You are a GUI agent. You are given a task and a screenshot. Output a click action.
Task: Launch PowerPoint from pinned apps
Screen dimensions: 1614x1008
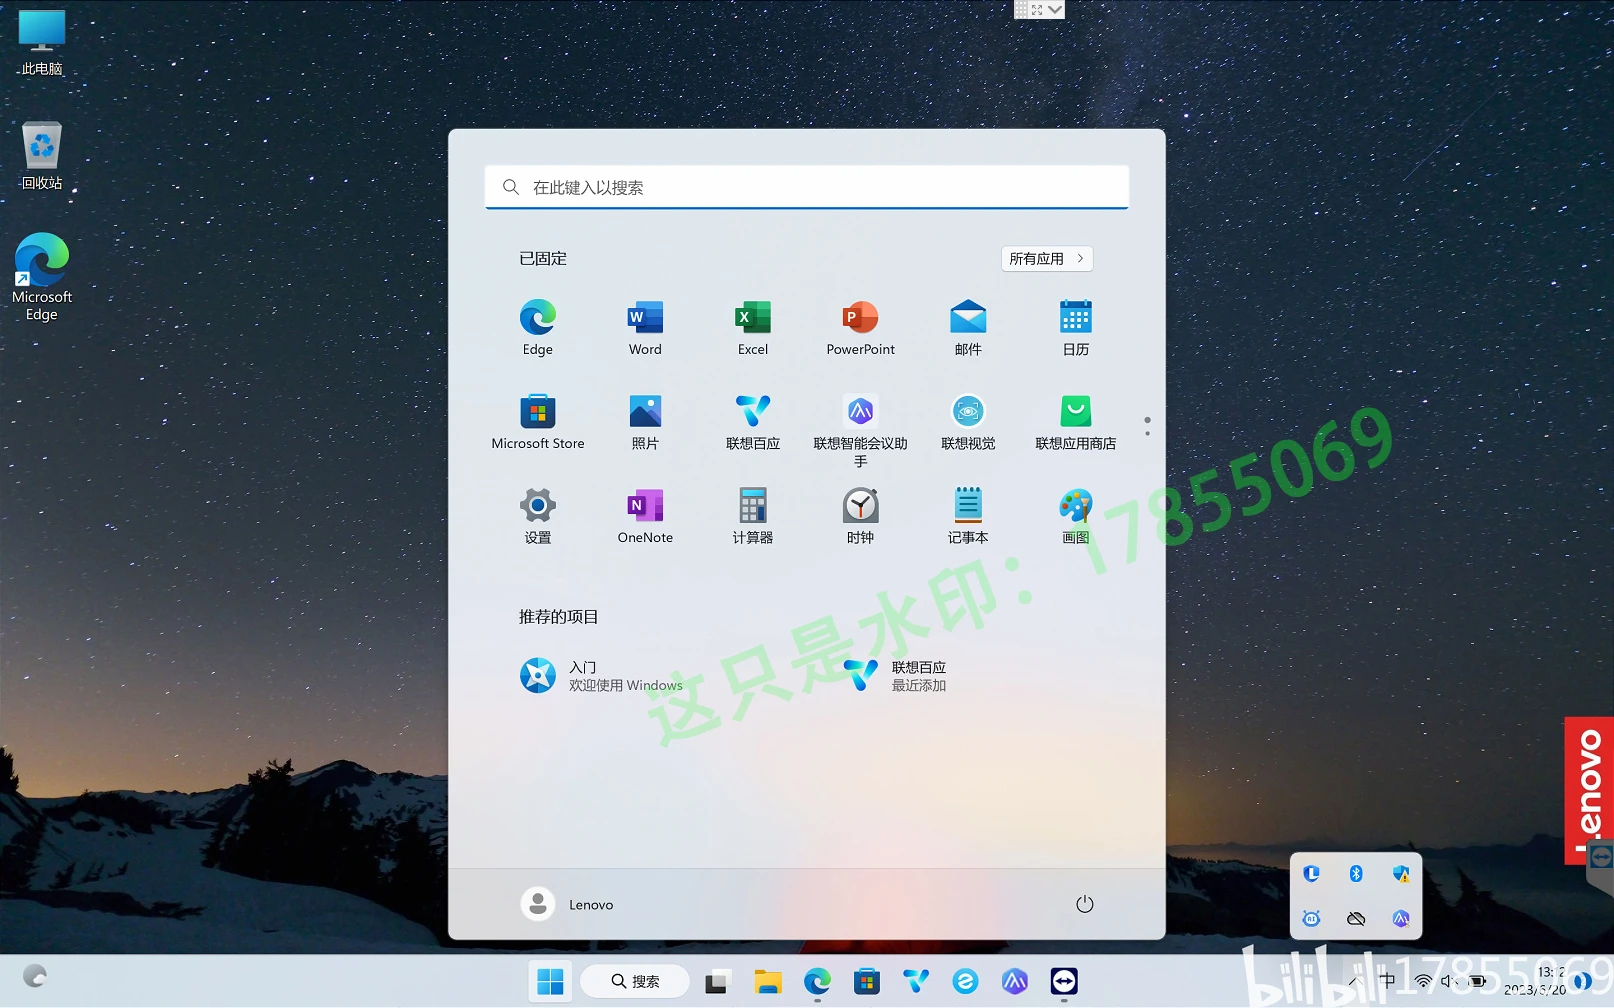(861, 328)
